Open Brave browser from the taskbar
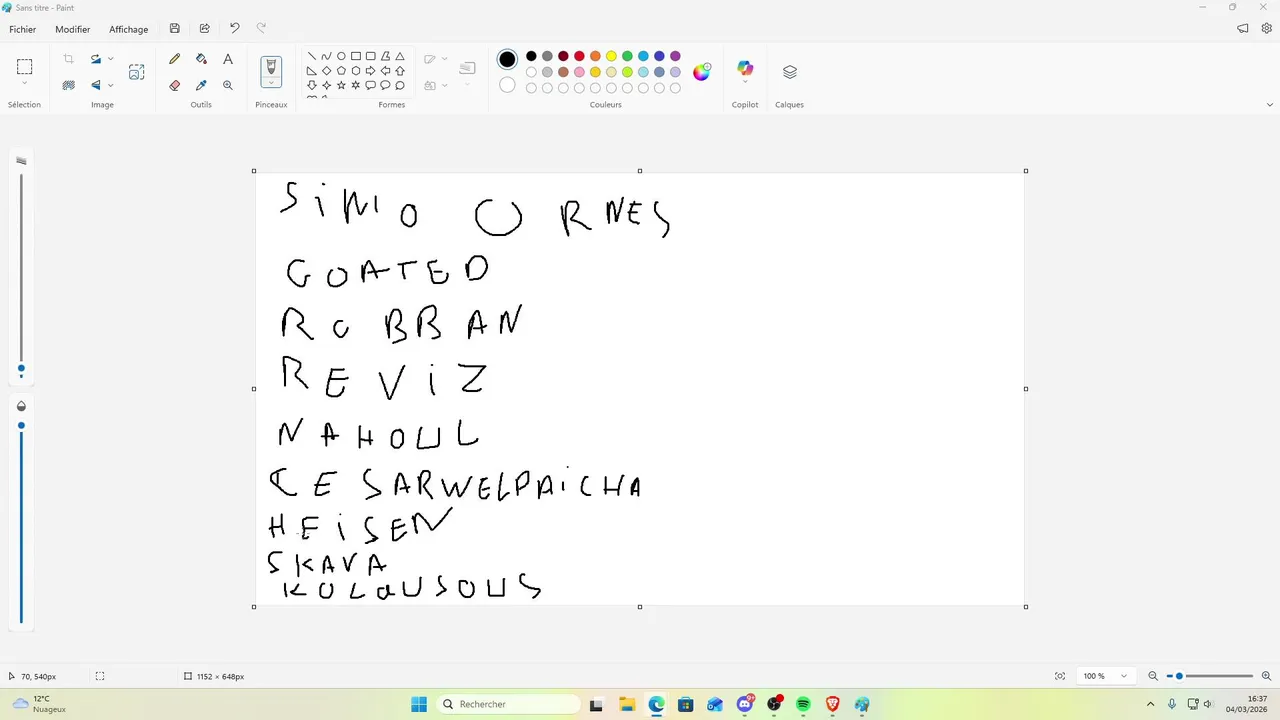This screenshot has width=1280, height=720. click(x=833, y=704)
